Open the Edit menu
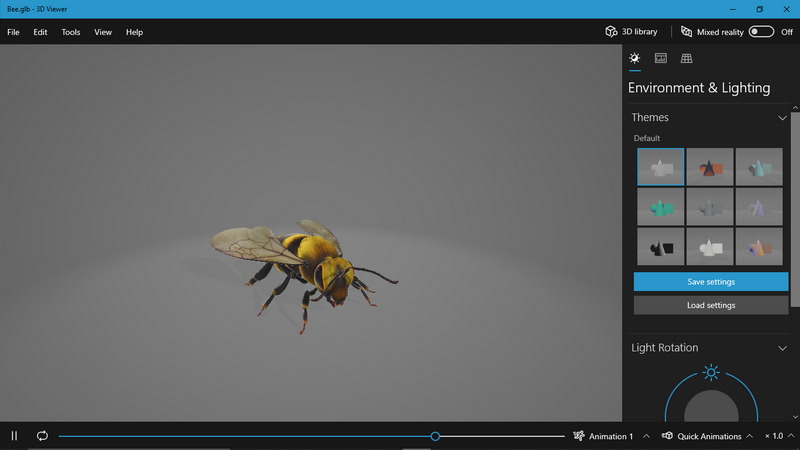The image size is (800, 450). 40,32
